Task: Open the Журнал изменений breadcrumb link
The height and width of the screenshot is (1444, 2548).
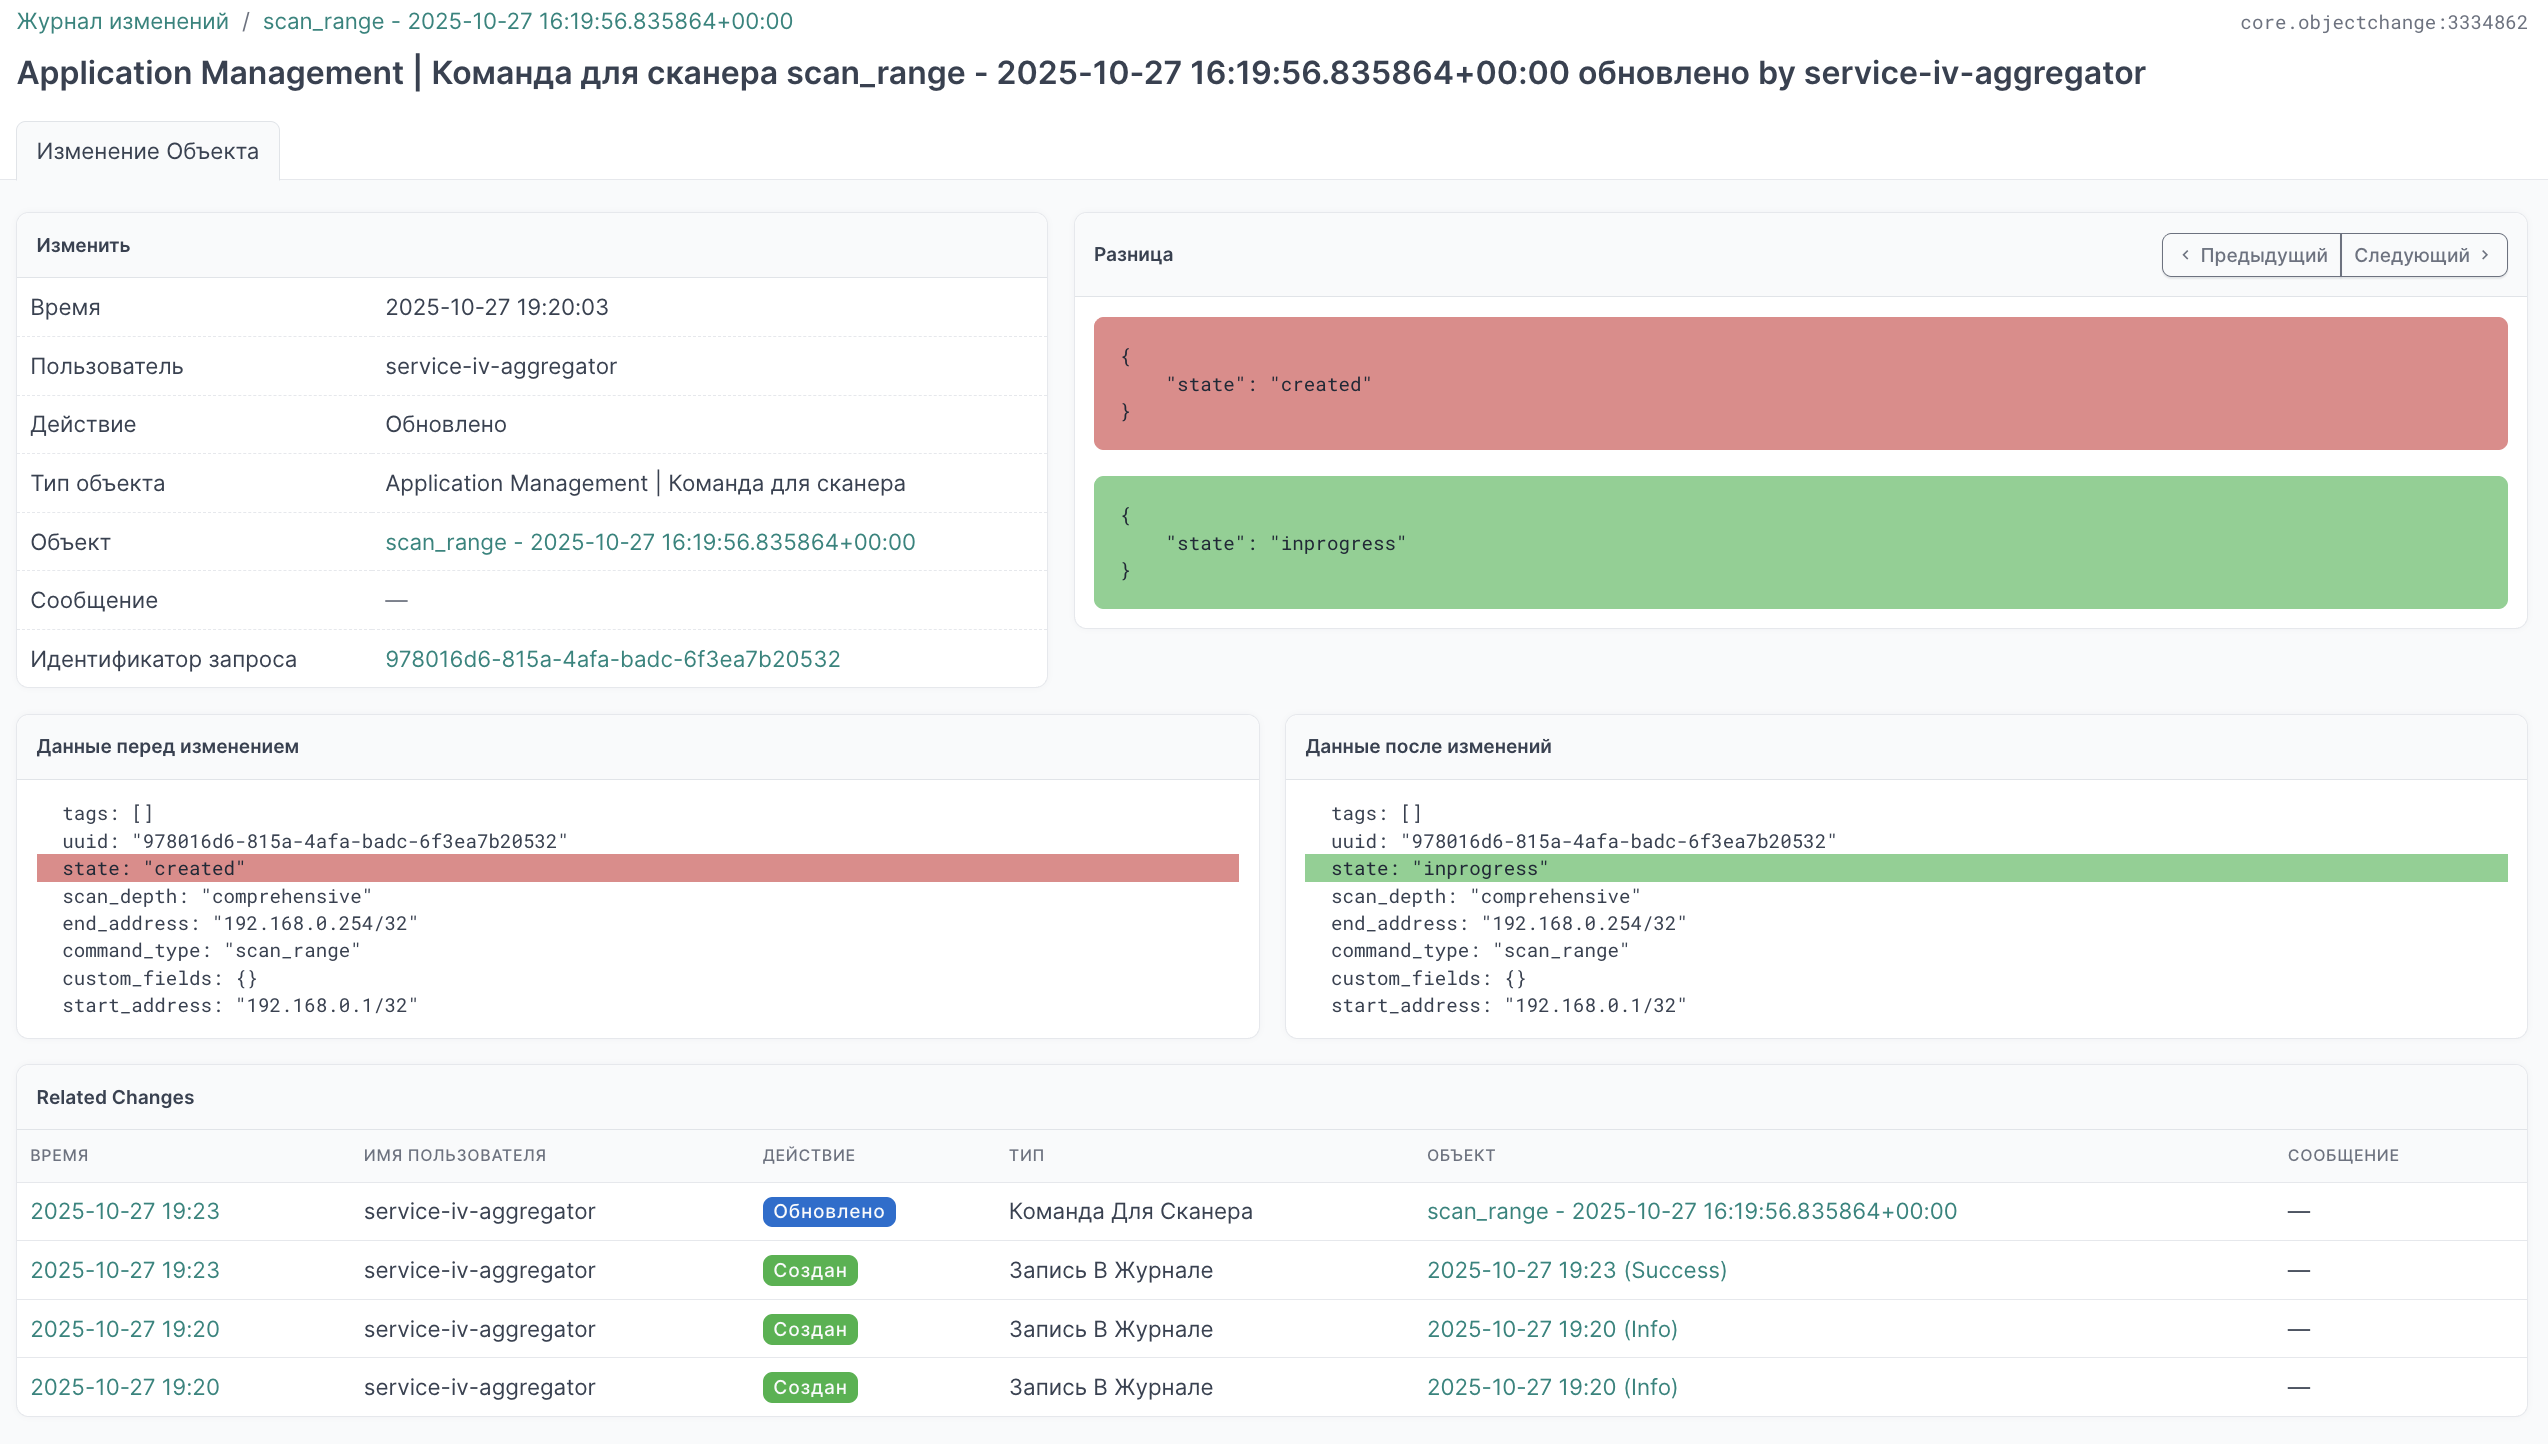Action: [x=123, y=21]
